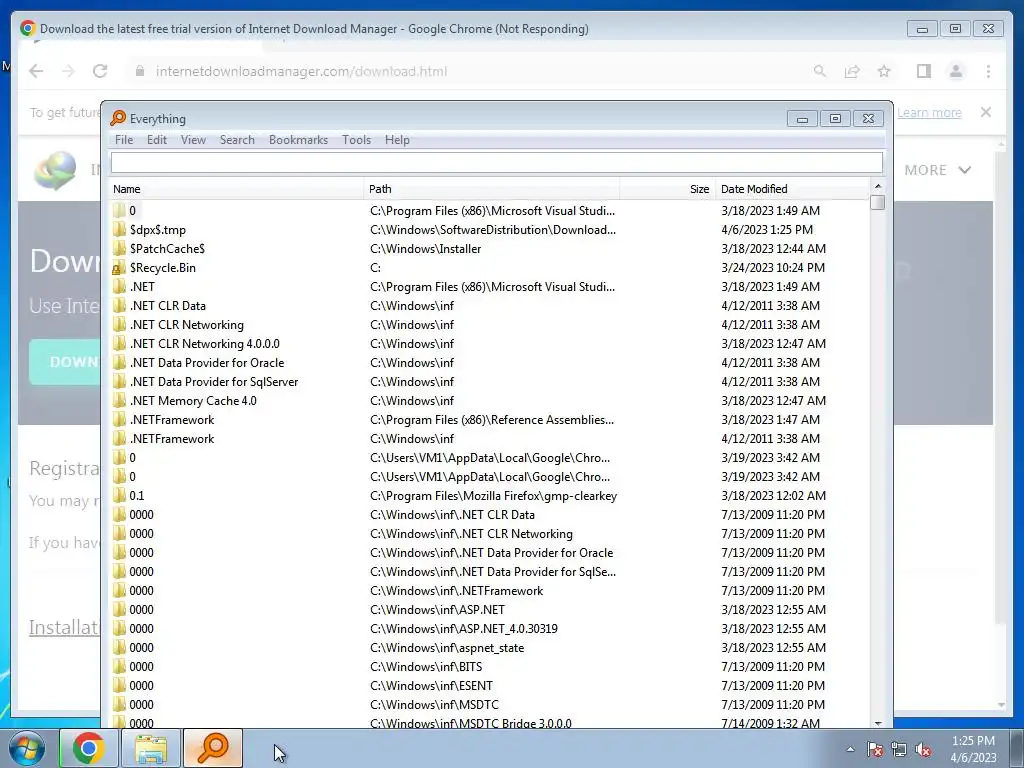This screenshot has width=1024, height=768.
Task: Select 0000 row with path C:\Windows\inf\MSDTC
Action: tap(141, 704)
